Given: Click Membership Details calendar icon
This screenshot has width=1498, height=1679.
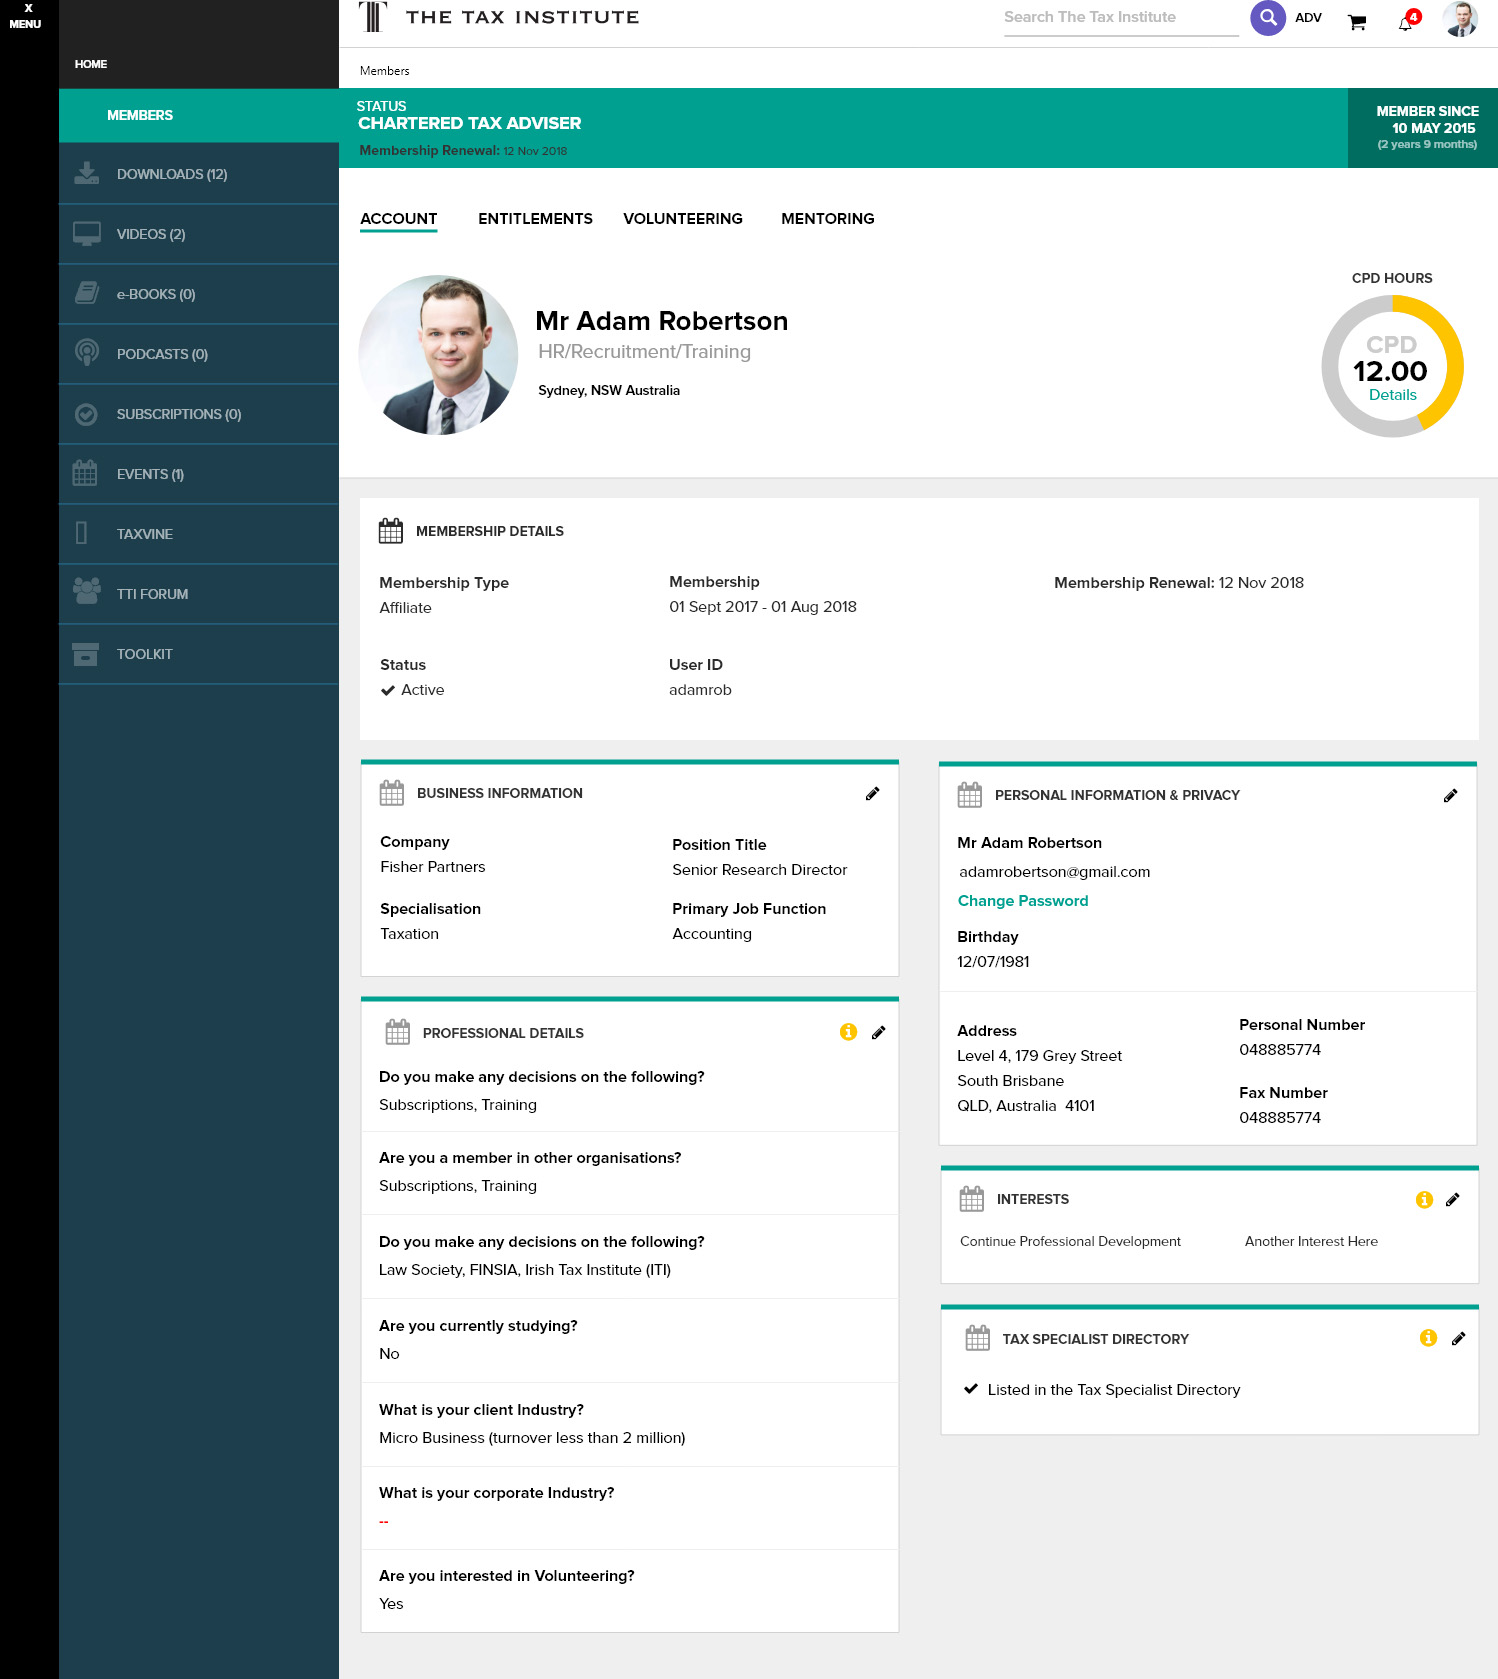Looking at the screenshot, I should pyautogui.click(x=391, y=531).
